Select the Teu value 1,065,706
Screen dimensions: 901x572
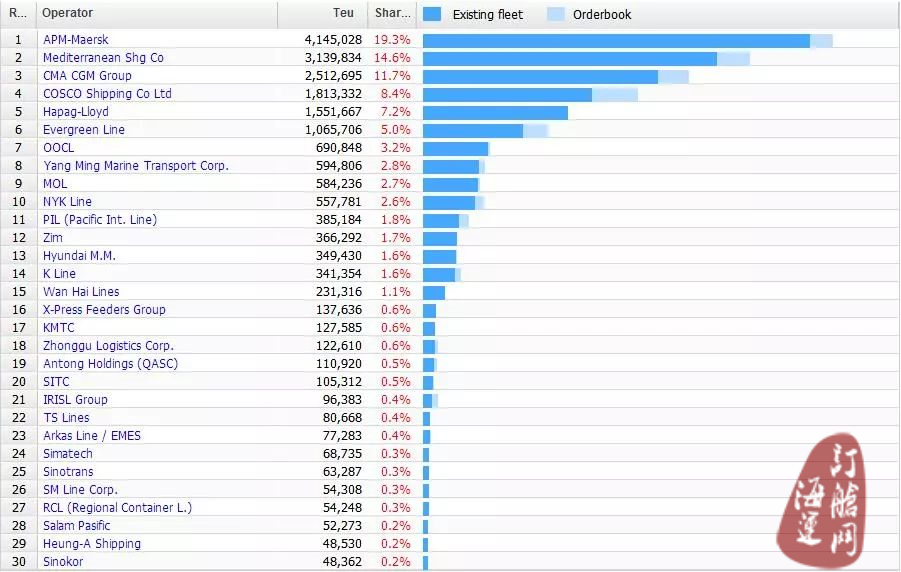[x=333, y=130]
